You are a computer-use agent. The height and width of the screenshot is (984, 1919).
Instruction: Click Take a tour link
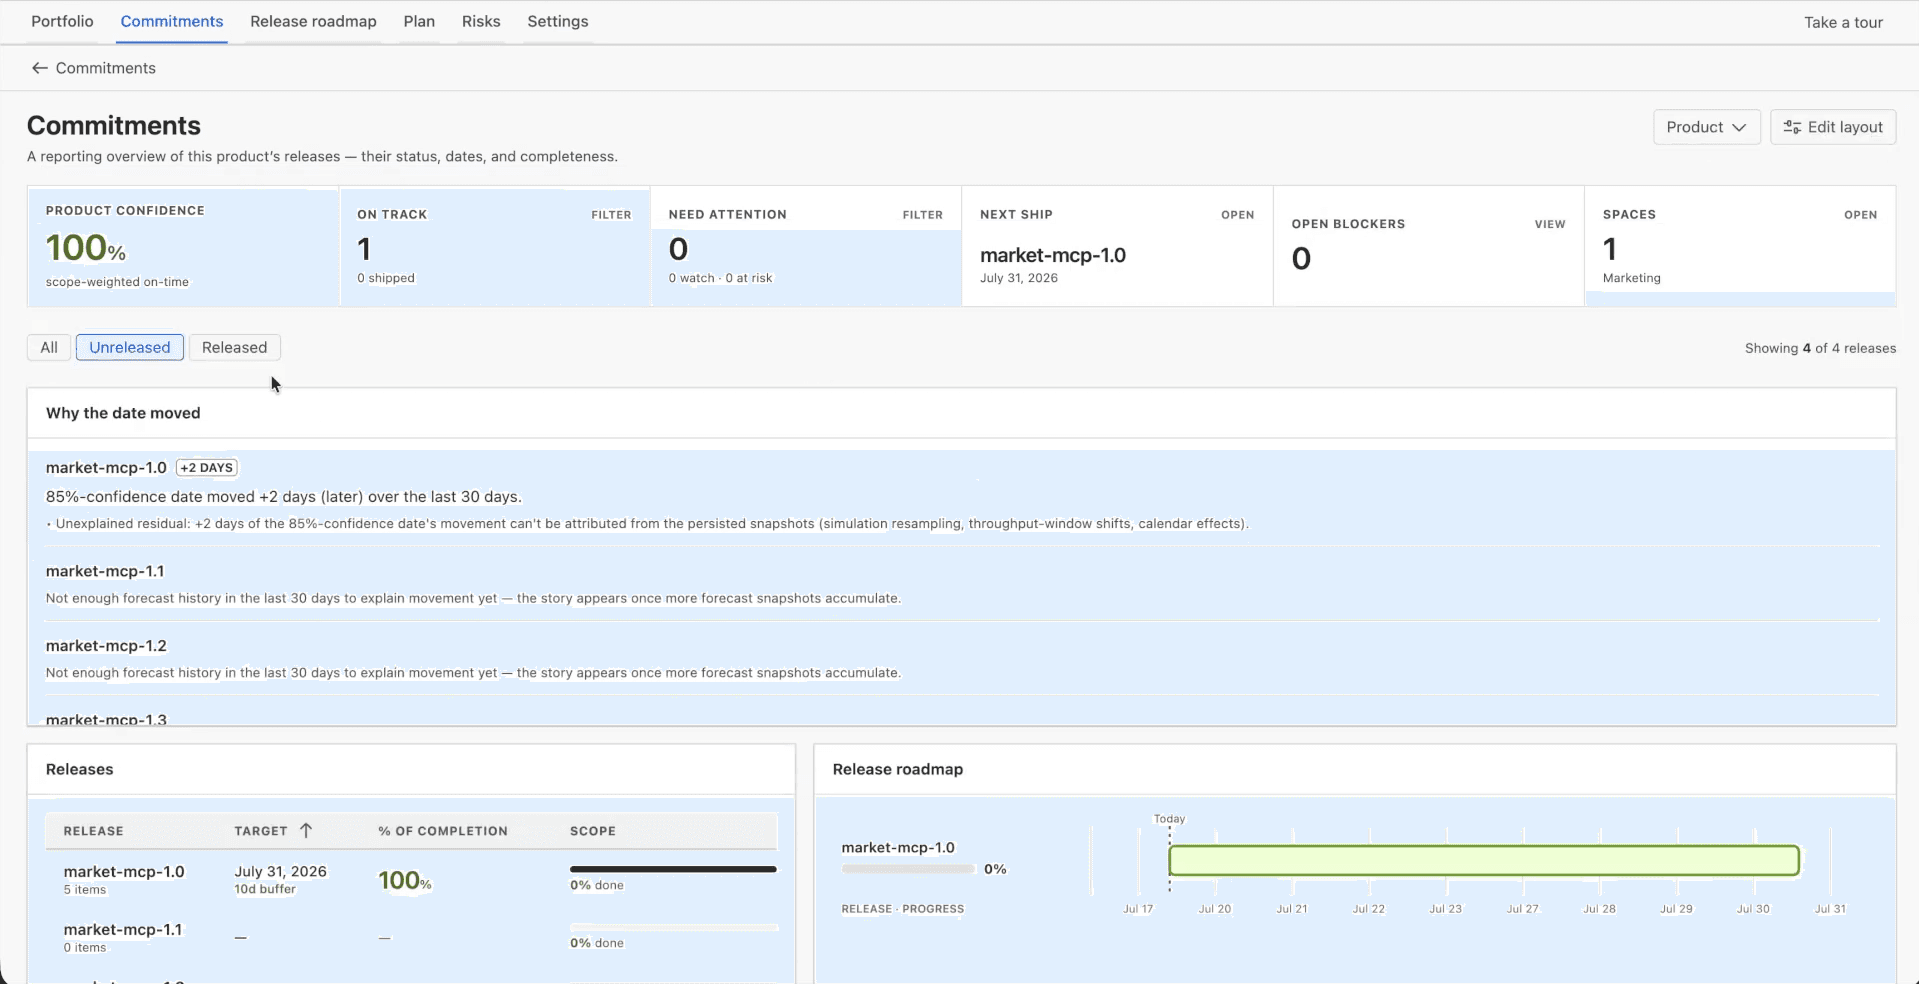click(x=1843, y=22)
